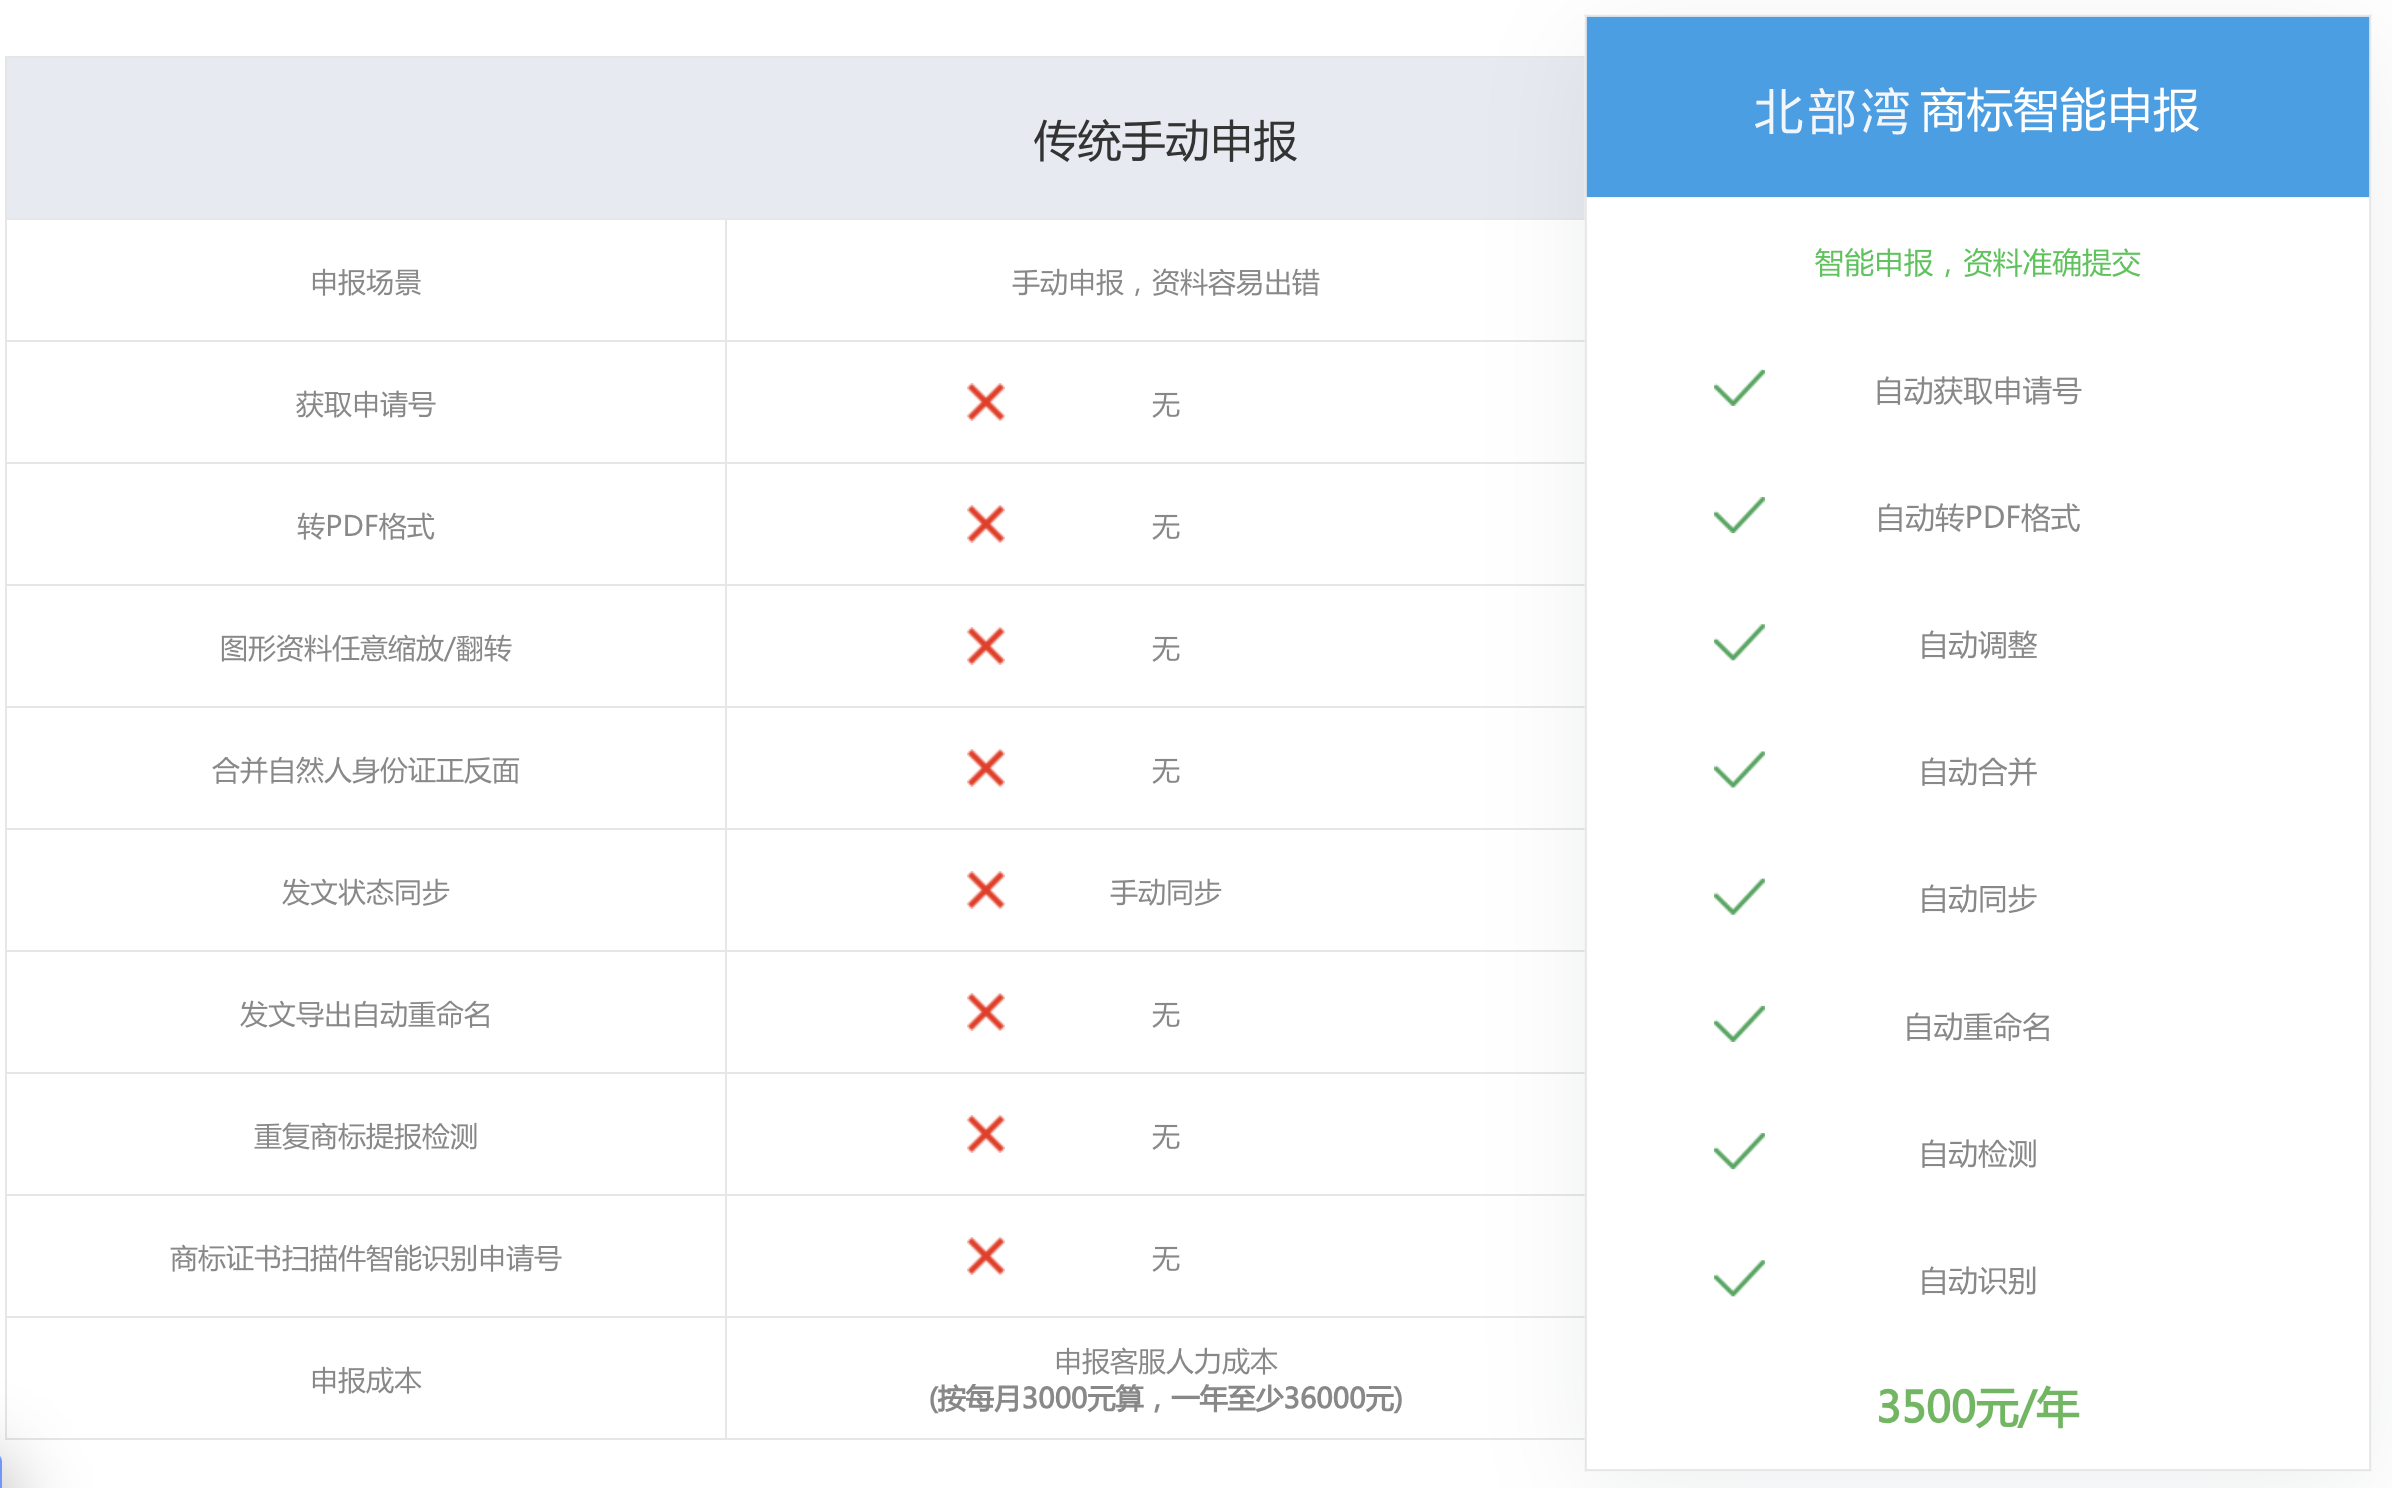Click 自动获取申请号 feature text
This screenshot has height=1488, width=2392.
(1977, 391)
